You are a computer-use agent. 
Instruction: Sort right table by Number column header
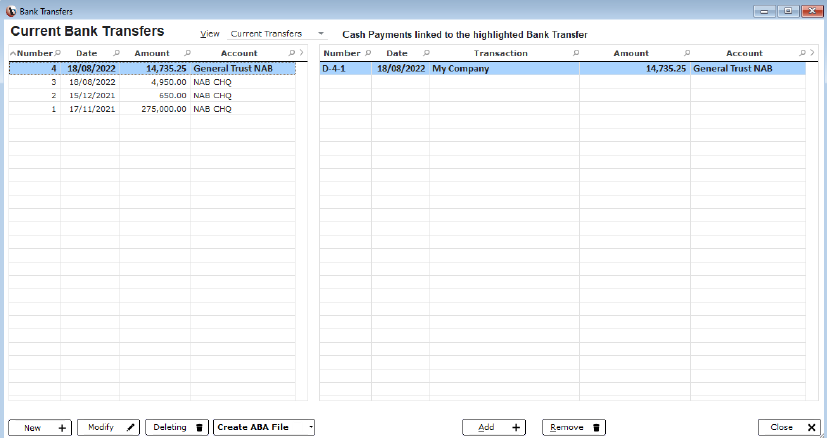click(342, 53)
